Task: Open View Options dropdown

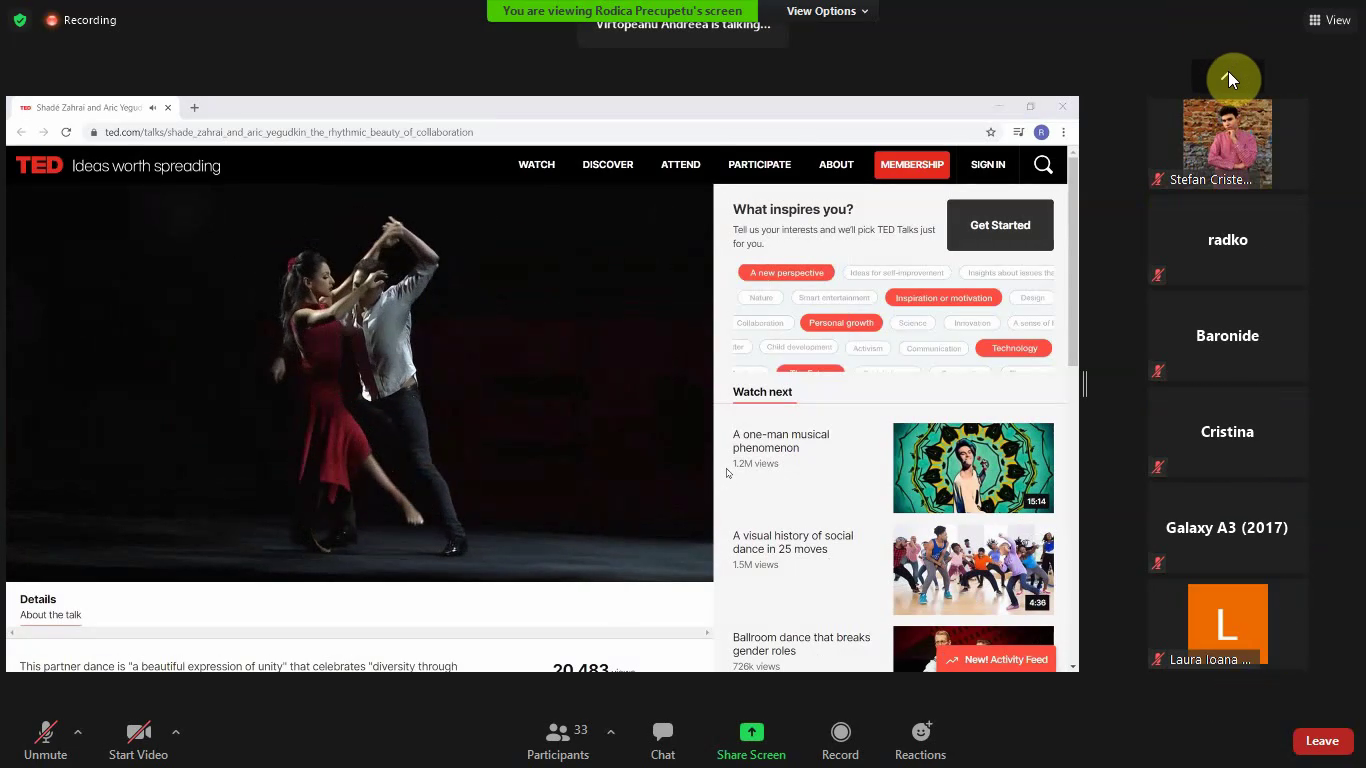Action: click(827, 11)
